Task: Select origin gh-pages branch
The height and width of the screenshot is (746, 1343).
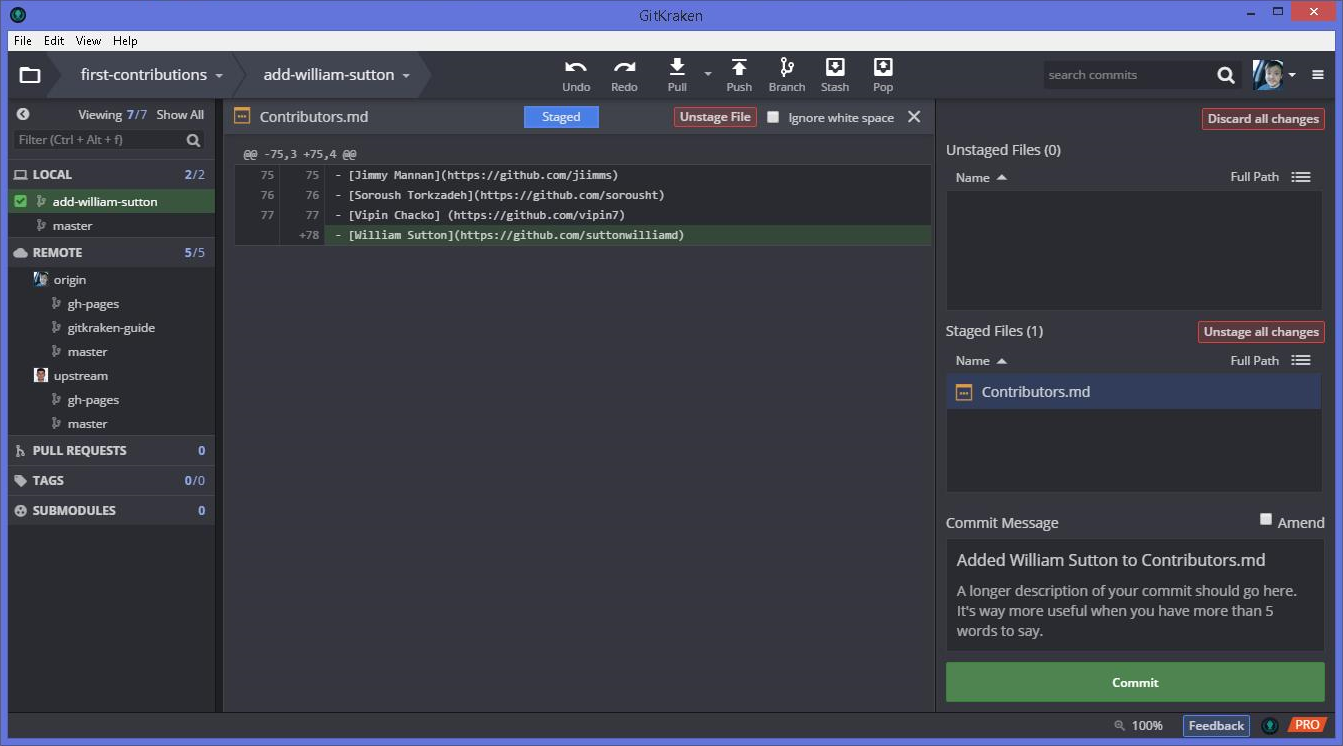Action: tap(93, 304)
